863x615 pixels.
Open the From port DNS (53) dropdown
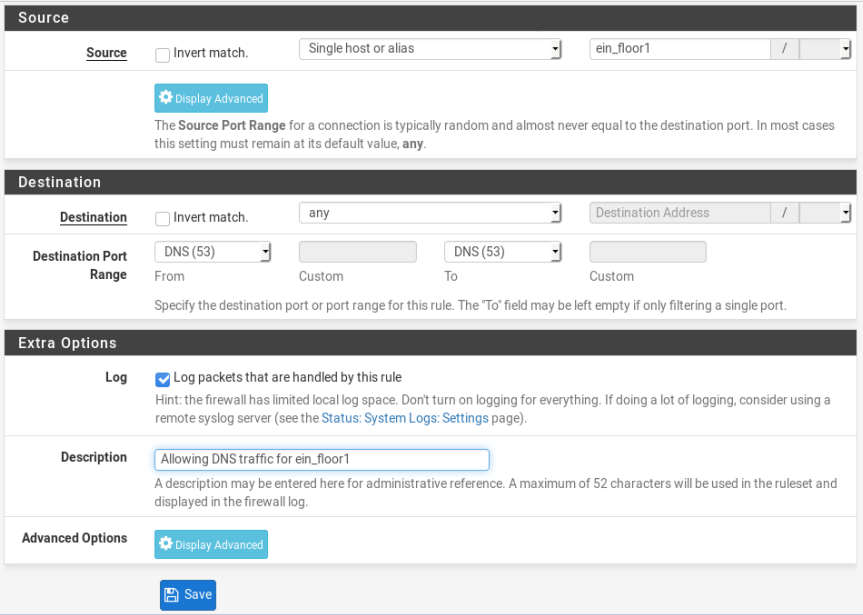click(212, 252)
